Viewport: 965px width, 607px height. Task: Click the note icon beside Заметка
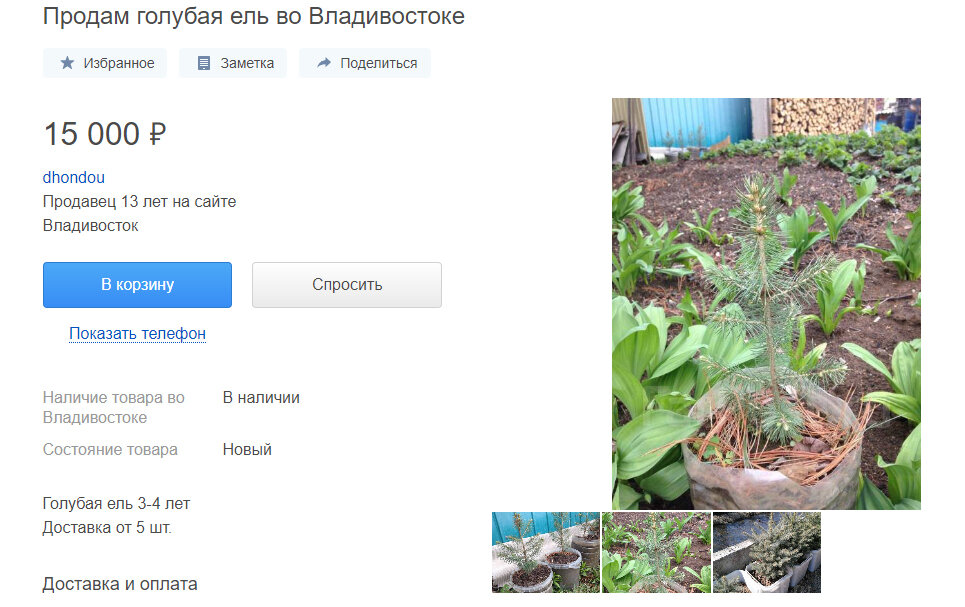(204, 63)
